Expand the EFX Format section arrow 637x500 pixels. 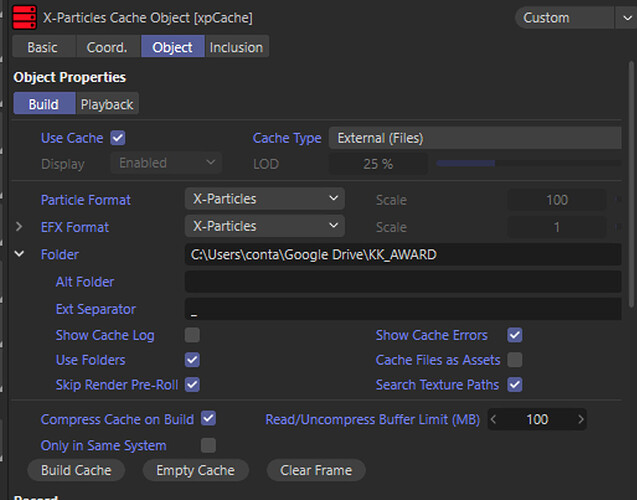[19, 227]
